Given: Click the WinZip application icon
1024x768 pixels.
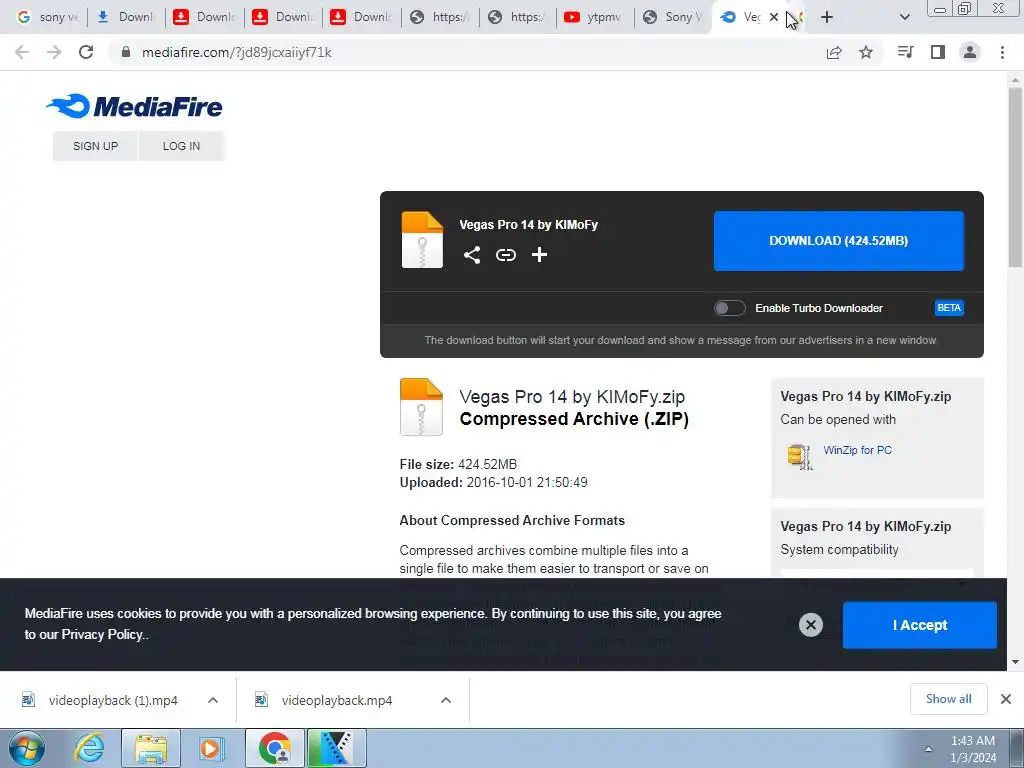Looking at the screenshot, I should pyautogui.click(x=799, y=456).
